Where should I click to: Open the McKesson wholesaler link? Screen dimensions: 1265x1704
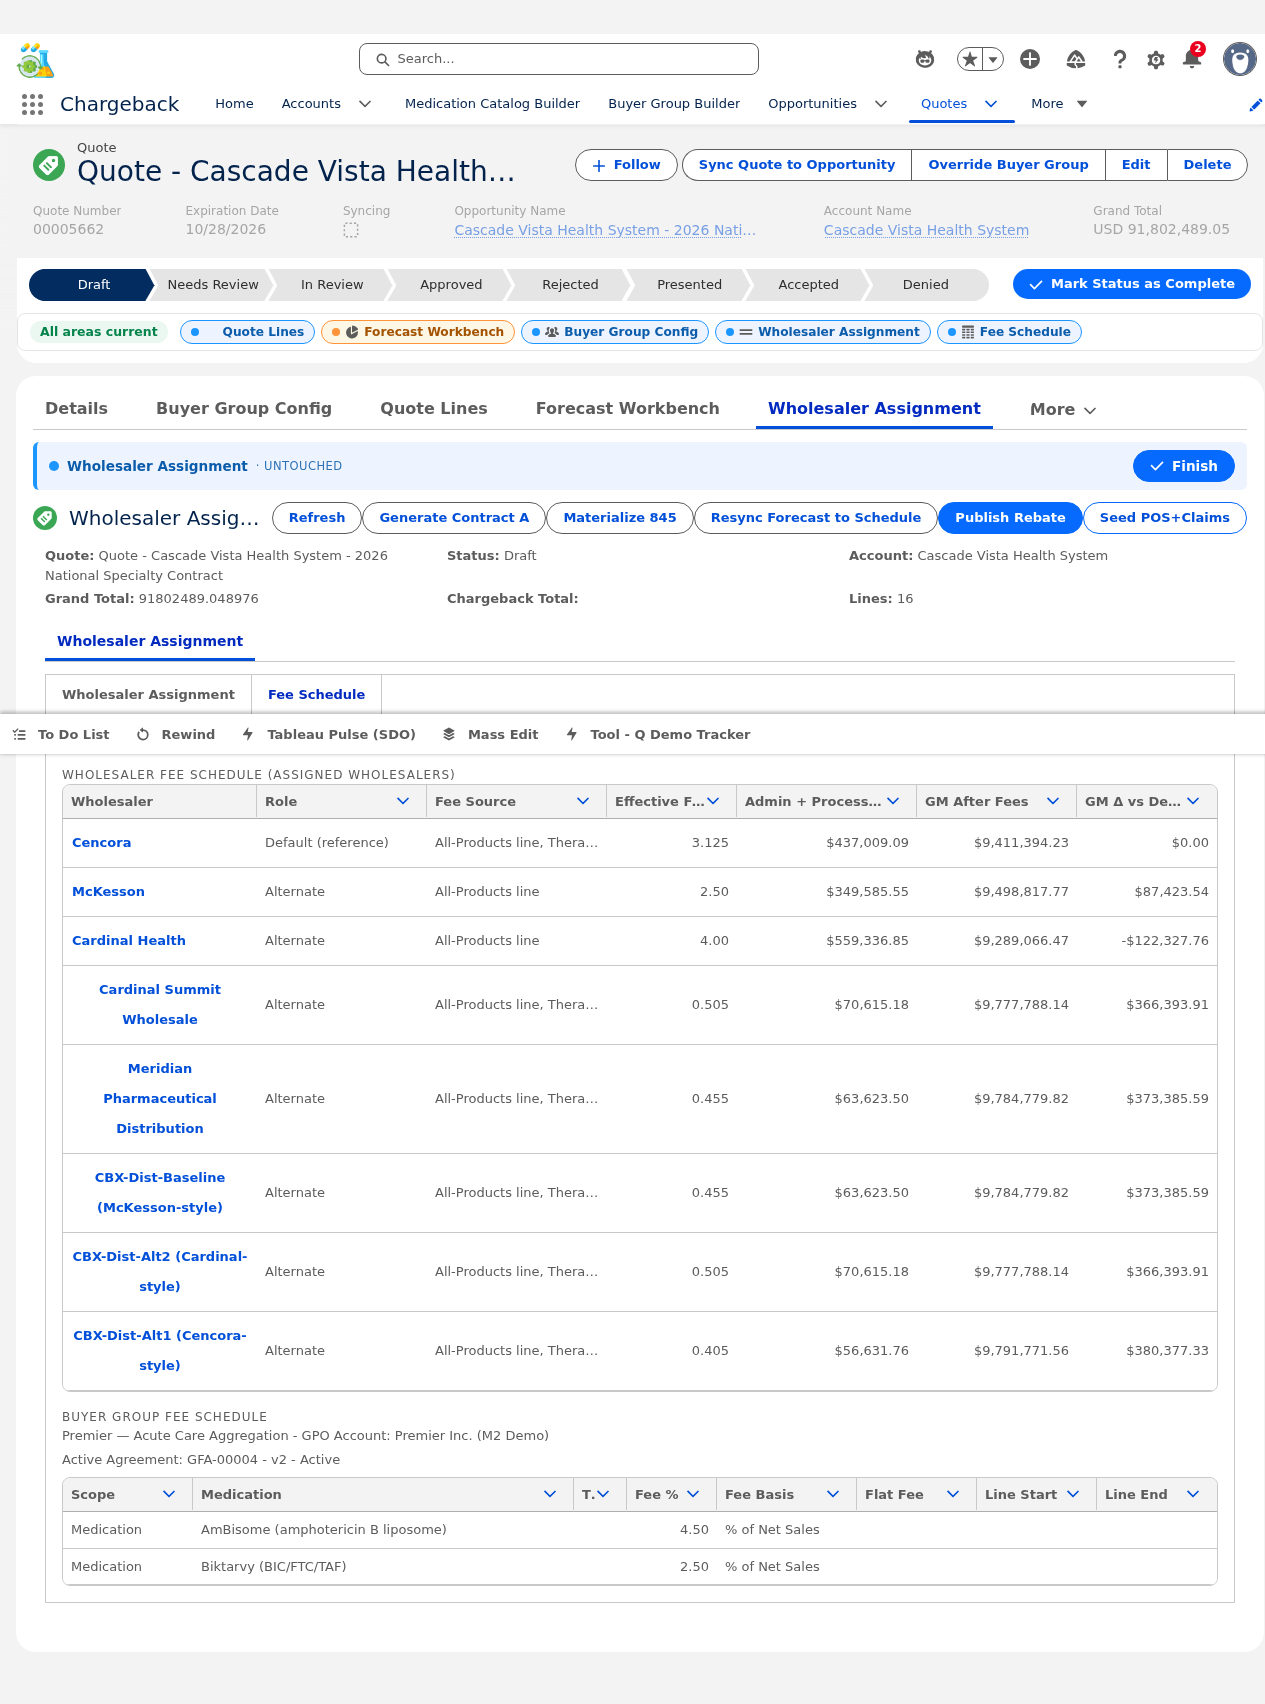click(x=108, y=892)
